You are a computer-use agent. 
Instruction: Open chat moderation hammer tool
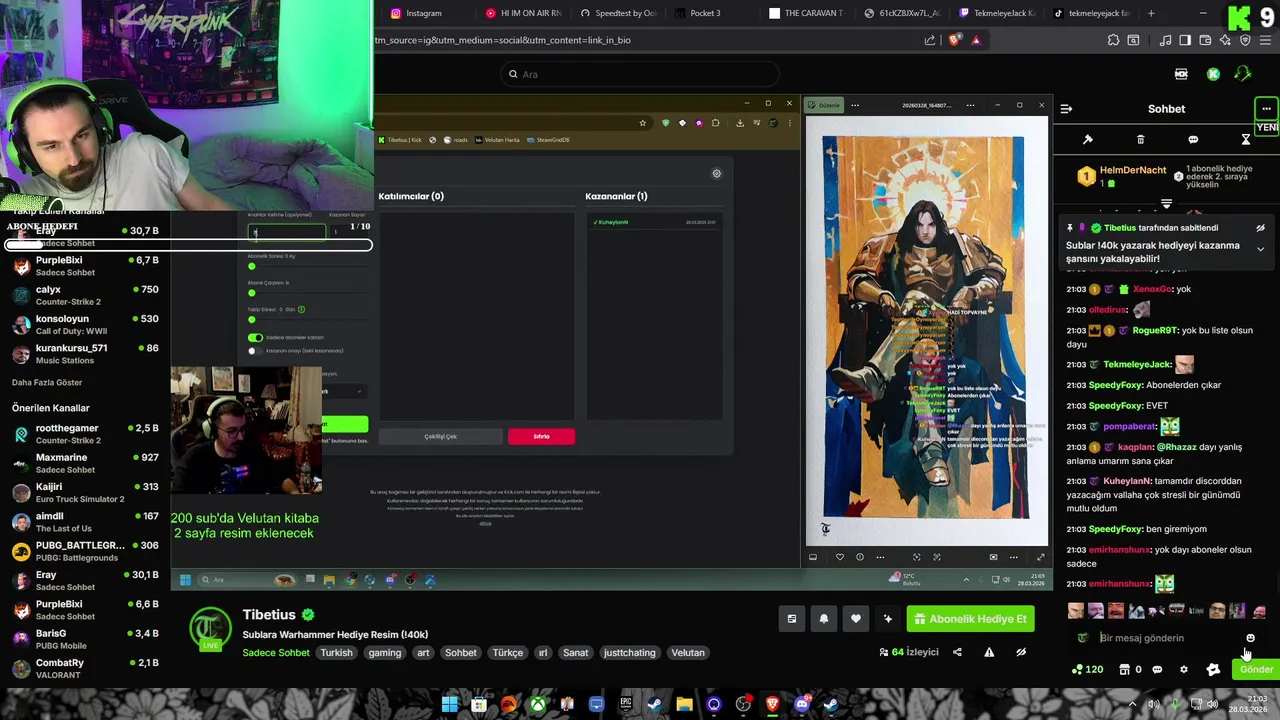tap(1088, 140)
